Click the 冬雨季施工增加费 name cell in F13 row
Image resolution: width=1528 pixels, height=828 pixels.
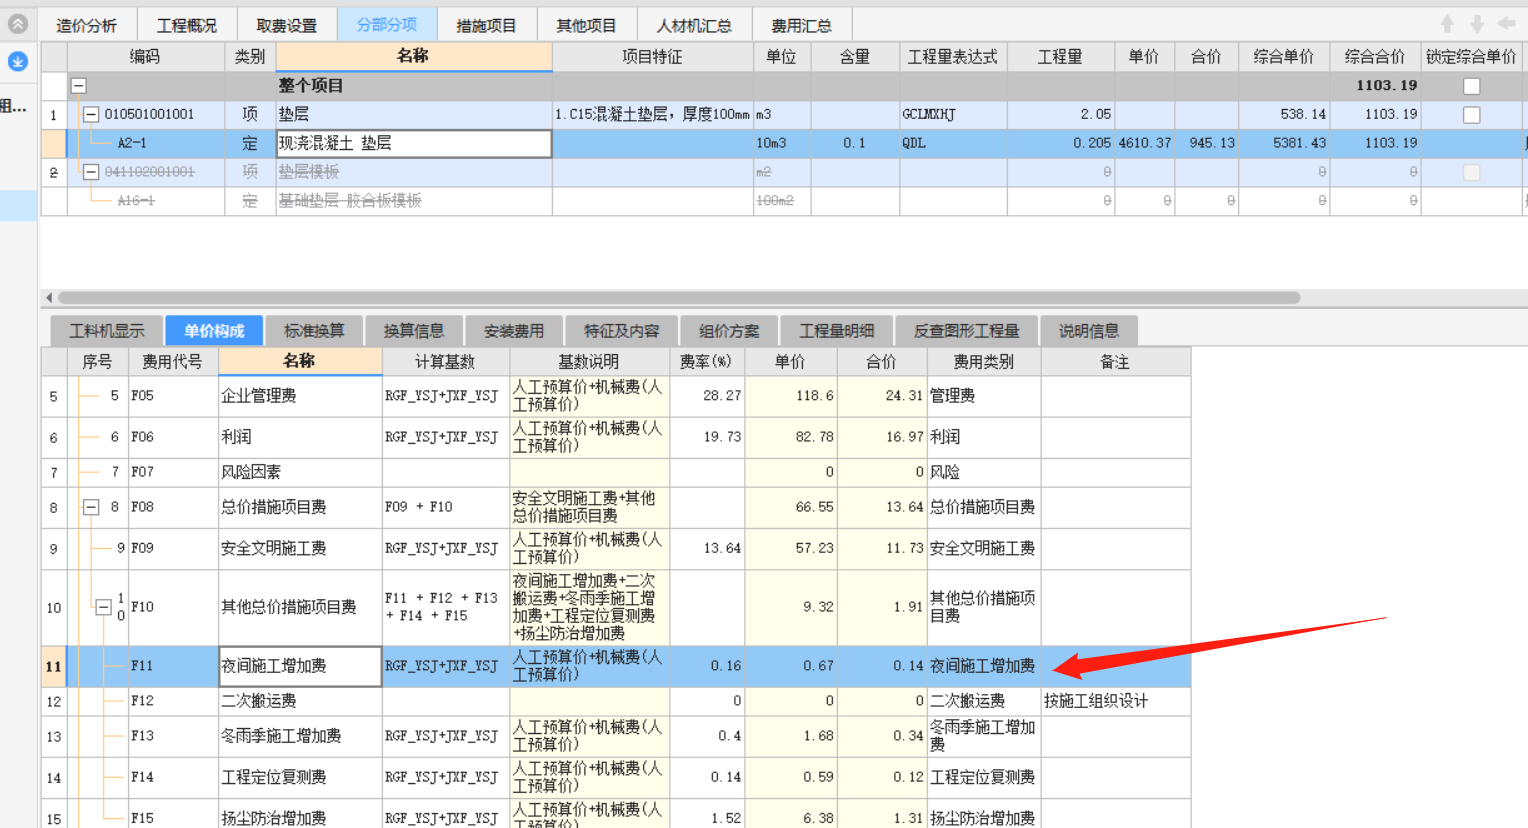click(x=300, y=736)
